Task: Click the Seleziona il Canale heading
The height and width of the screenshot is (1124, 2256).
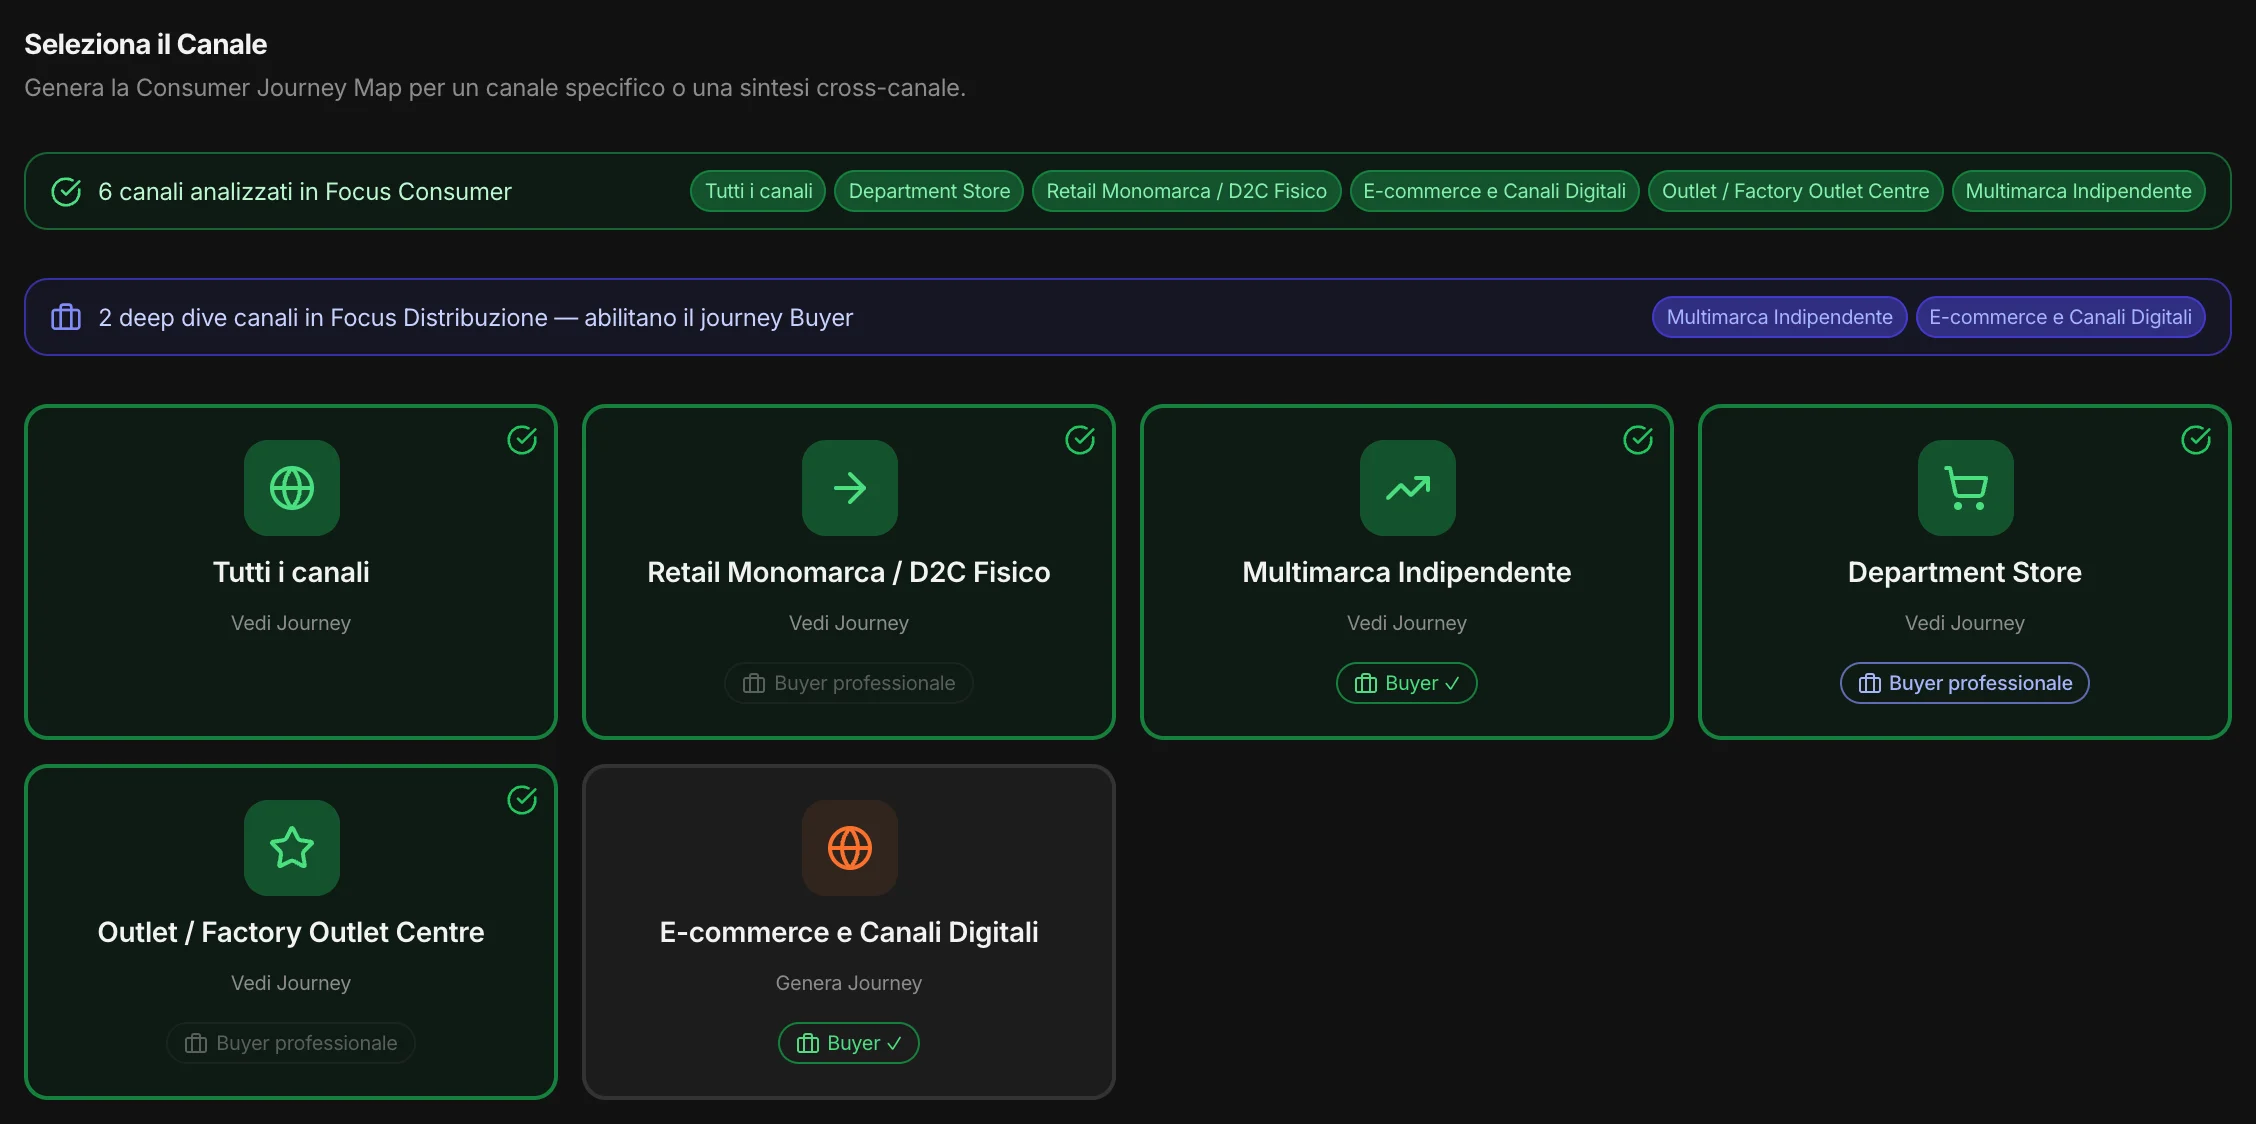Action: tap(146, 44)
